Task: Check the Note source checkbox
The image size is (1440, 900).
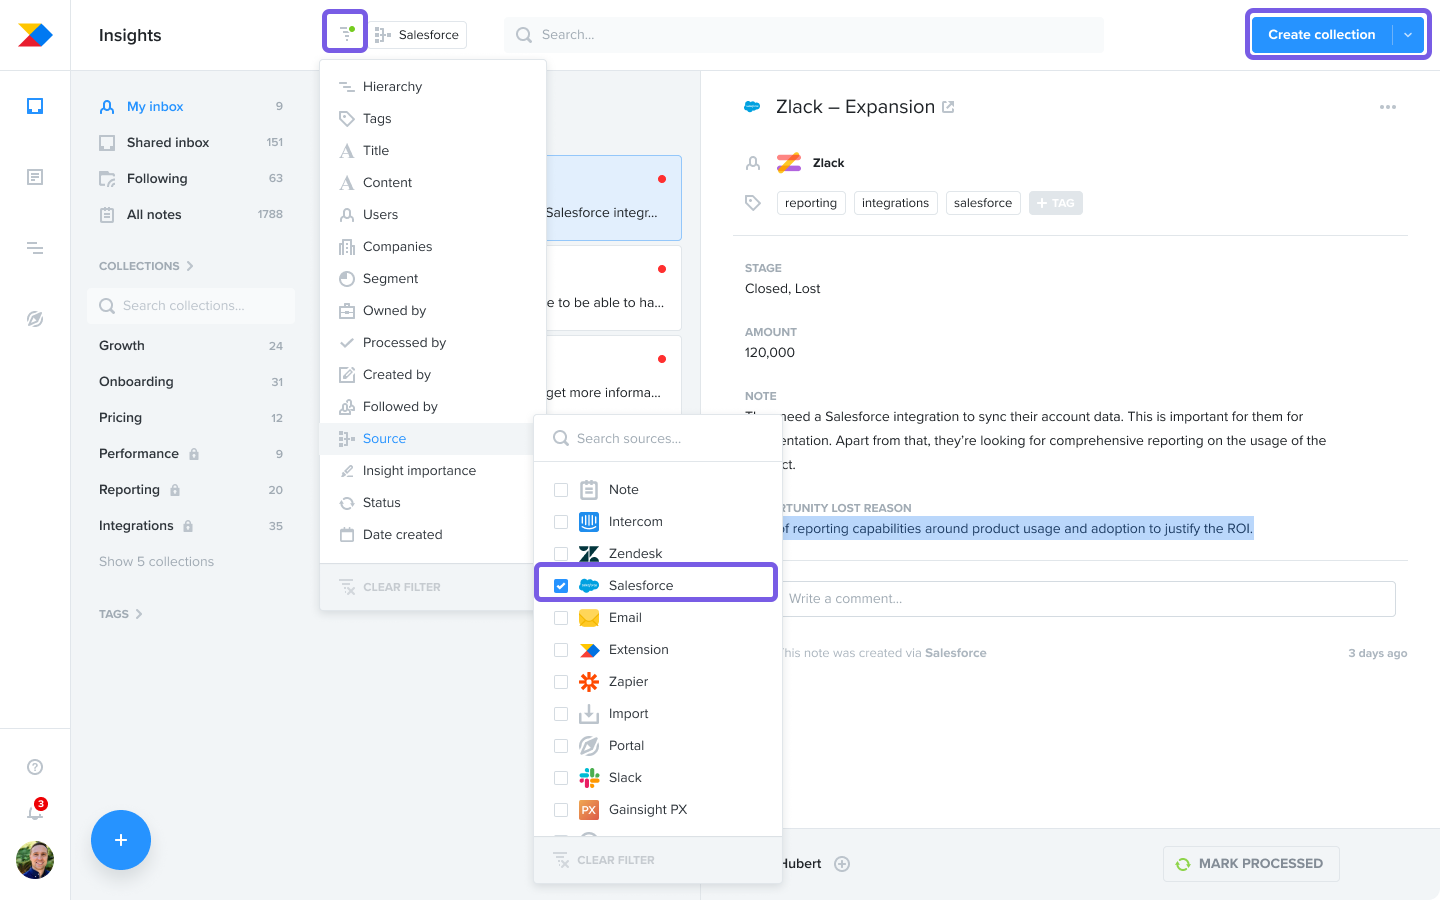Action: tap(561, 490)
